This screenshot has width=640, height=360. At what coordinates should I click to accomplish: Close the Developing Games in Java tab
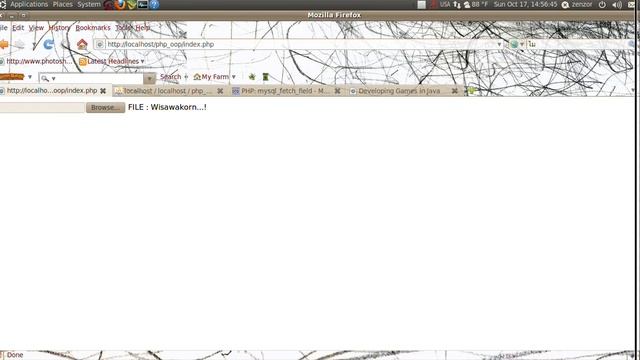click(x=454, y=91)
